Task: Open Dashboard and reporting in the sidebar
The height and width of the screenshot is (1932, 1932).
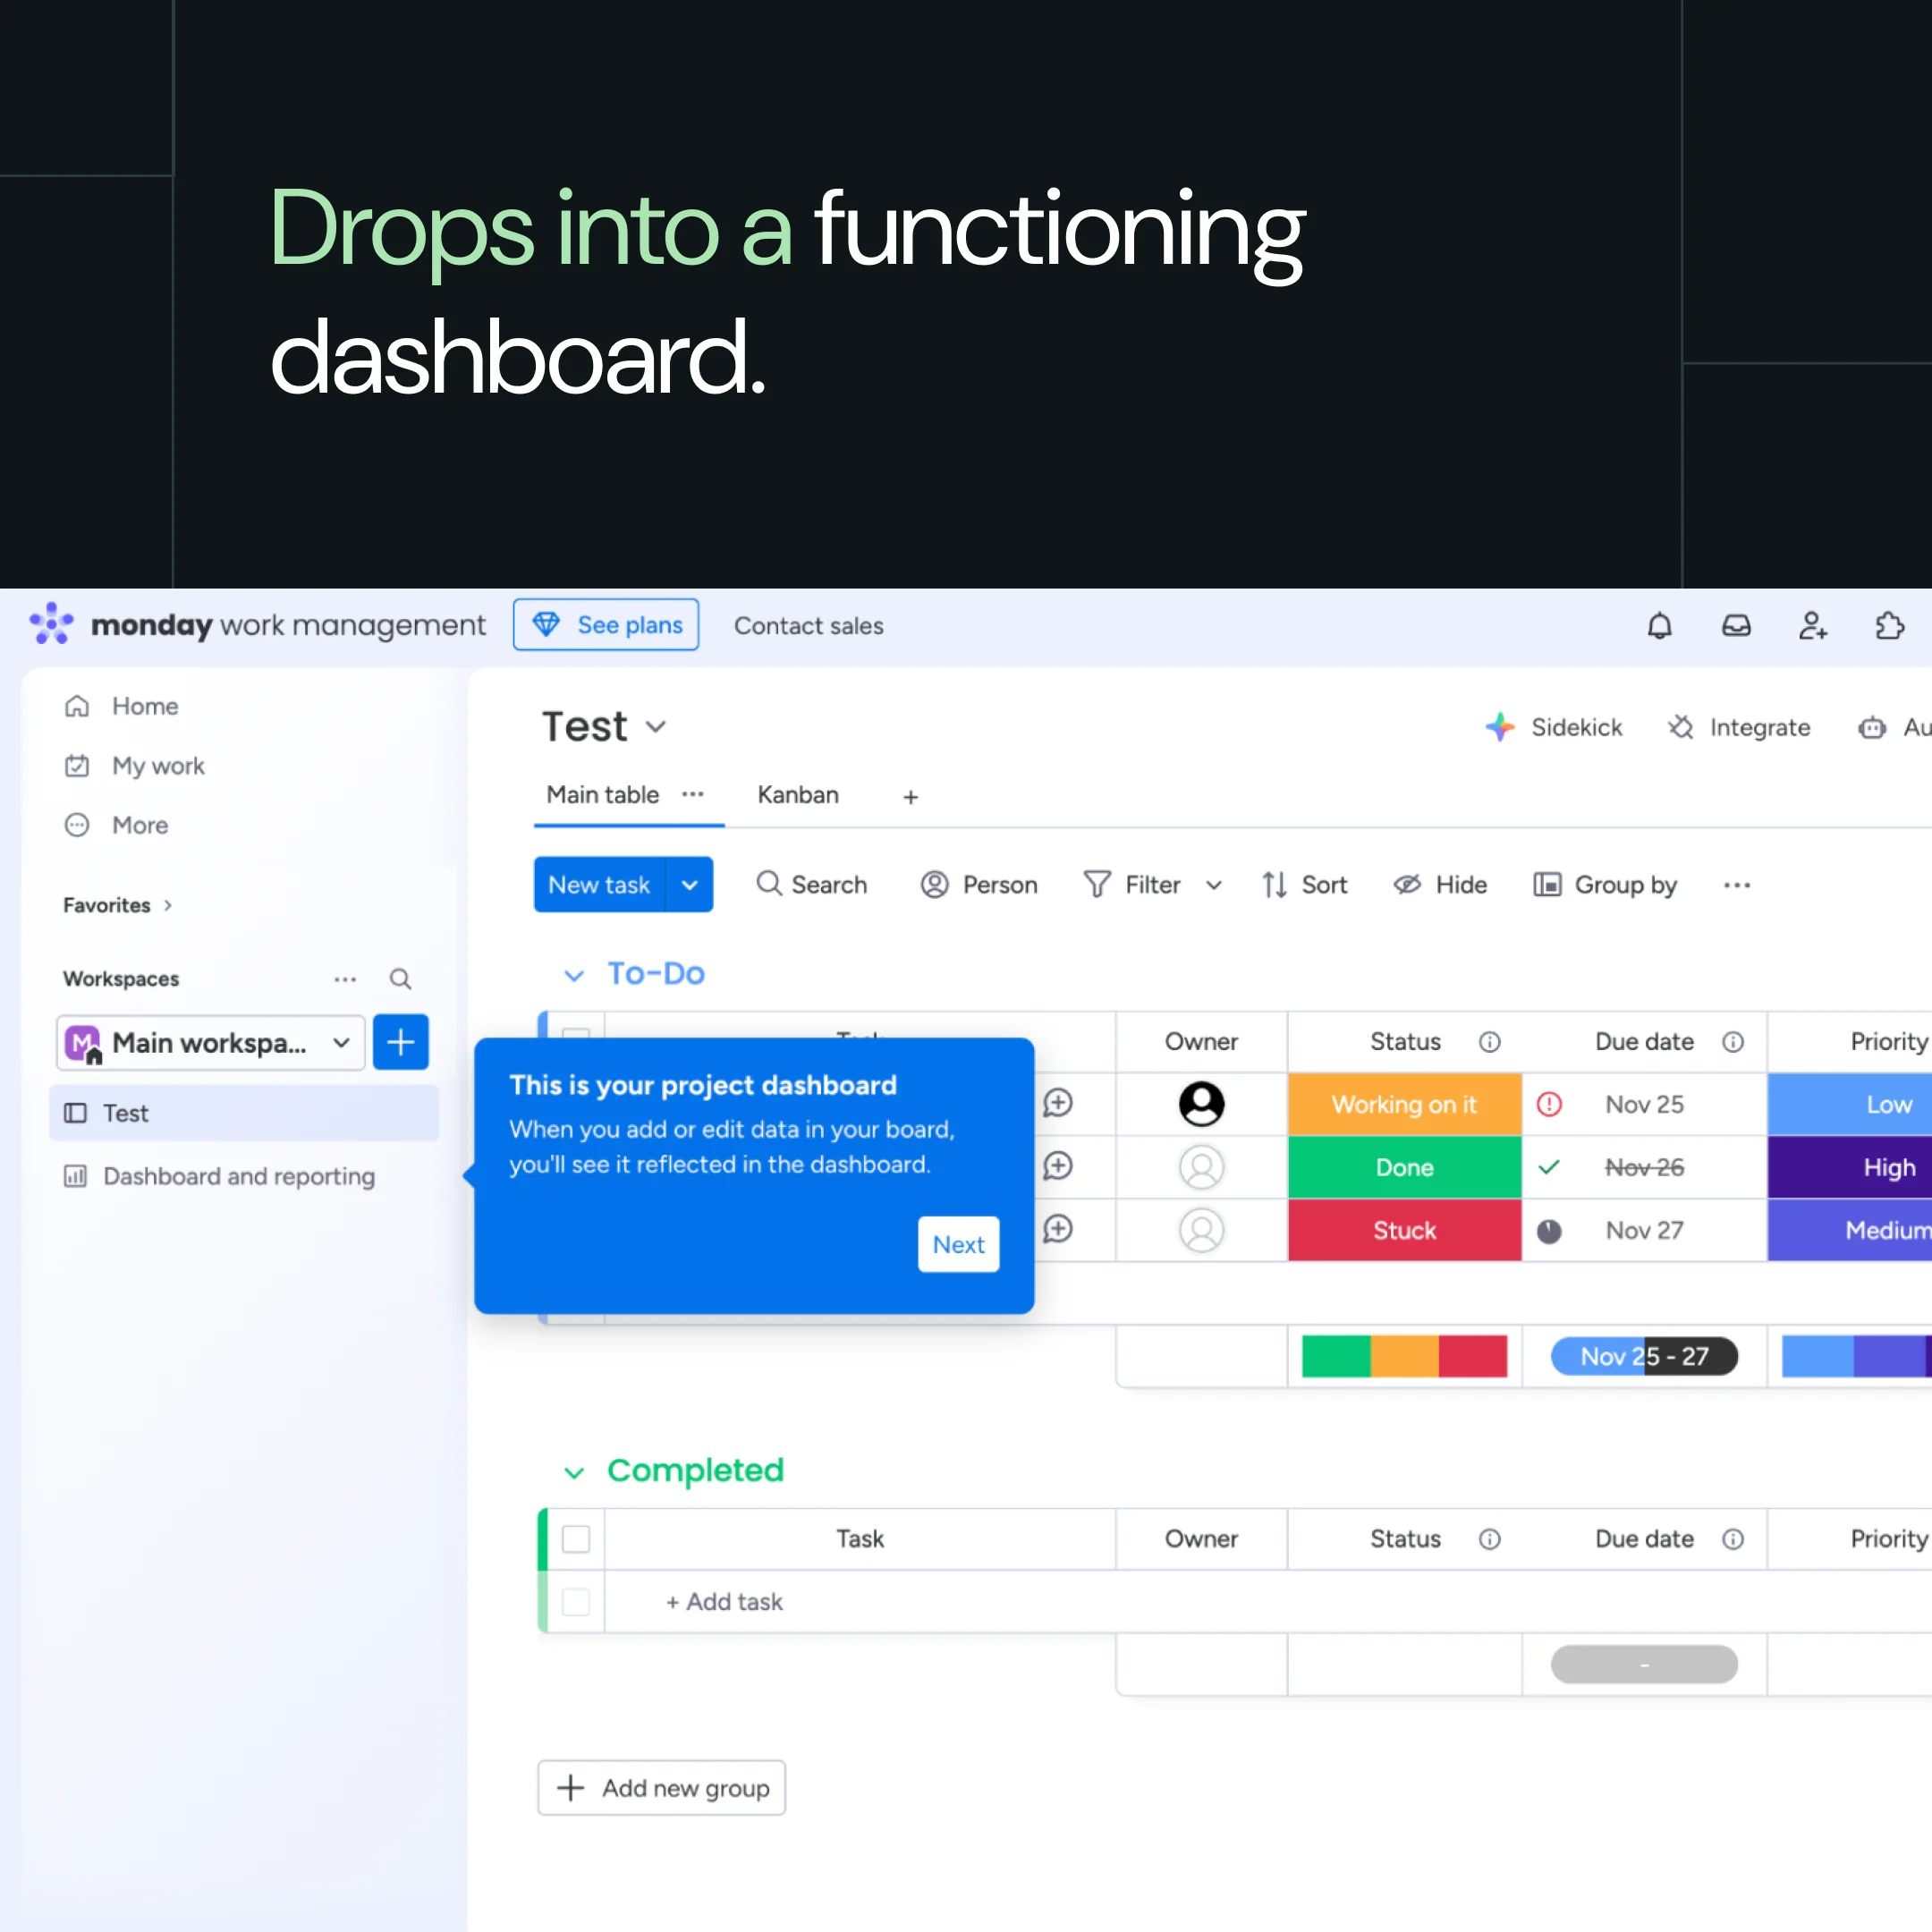Action: [238, 1176]
